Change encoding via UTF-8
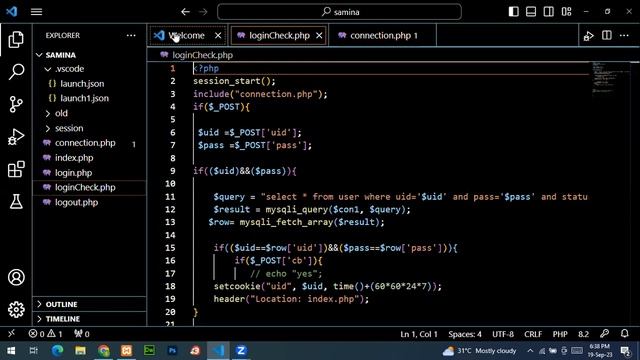The image size is (640, 360). coord(503,334)
